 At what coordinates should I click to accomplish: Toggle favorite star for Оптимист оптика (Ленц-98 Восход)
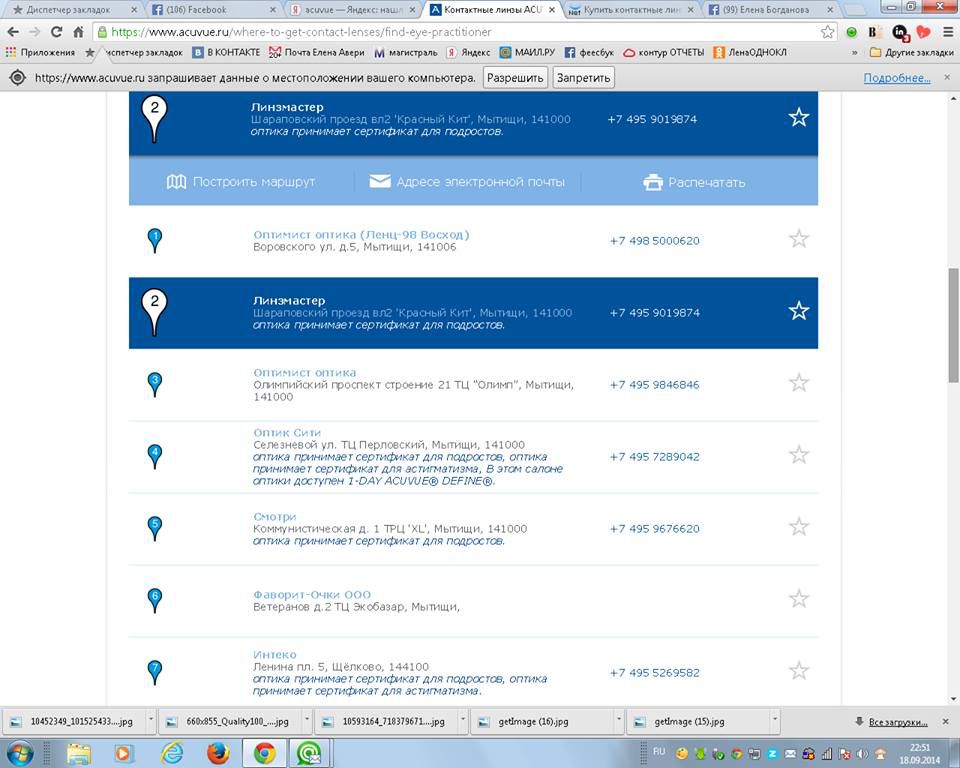coord(798,239)
